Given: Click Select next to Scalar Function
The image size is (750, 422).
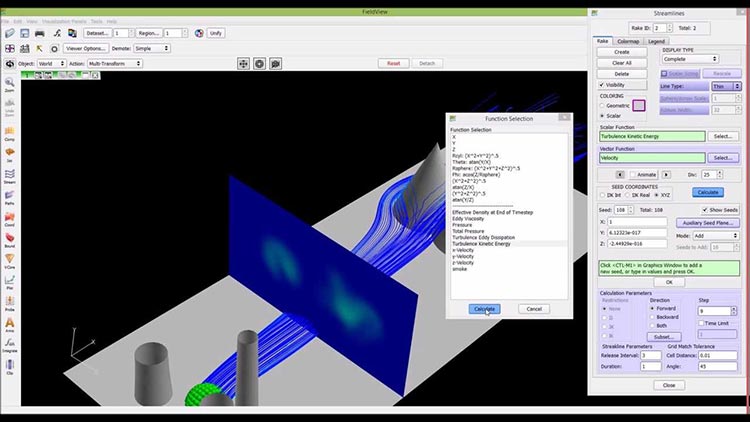Looking at the screenshot, I should click(x=723, y=136).
